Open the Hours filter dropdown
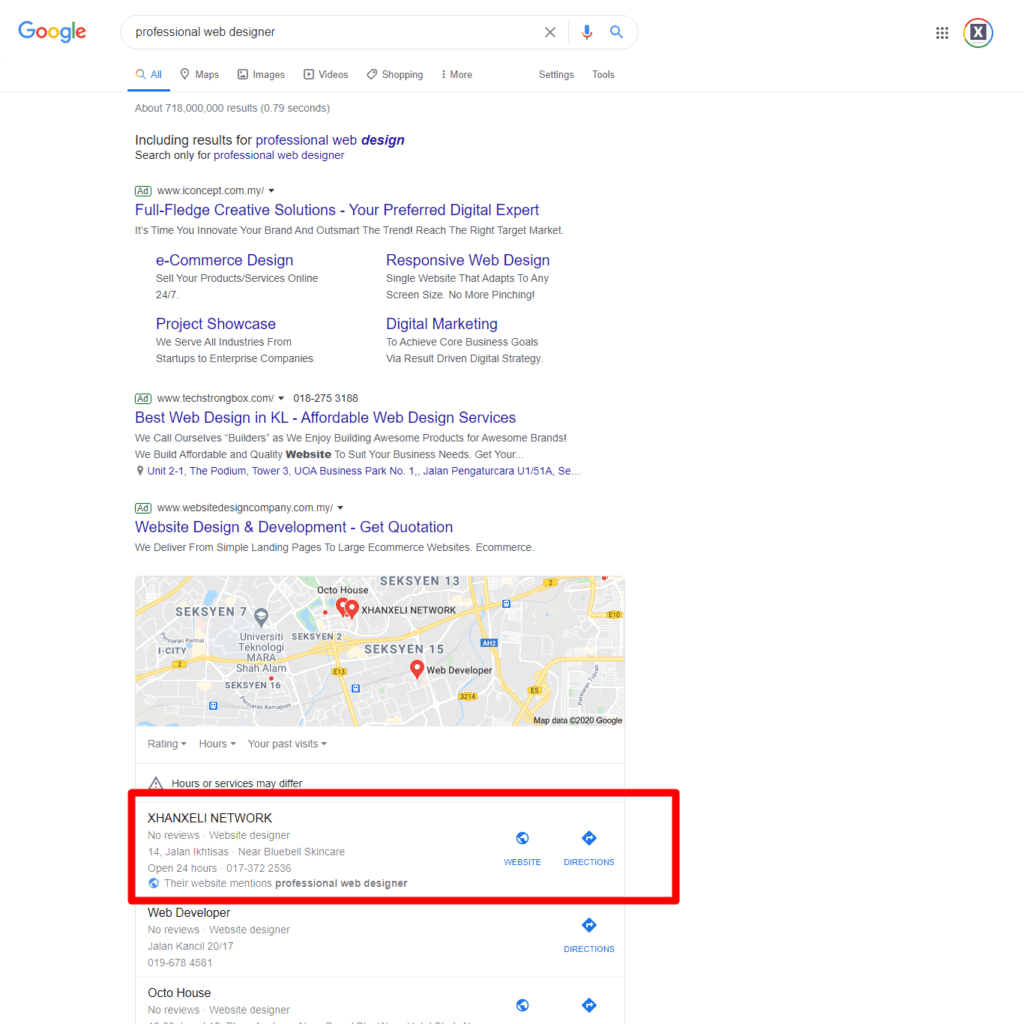This screenshot has width=1024, height=1024. coord(217,744)
